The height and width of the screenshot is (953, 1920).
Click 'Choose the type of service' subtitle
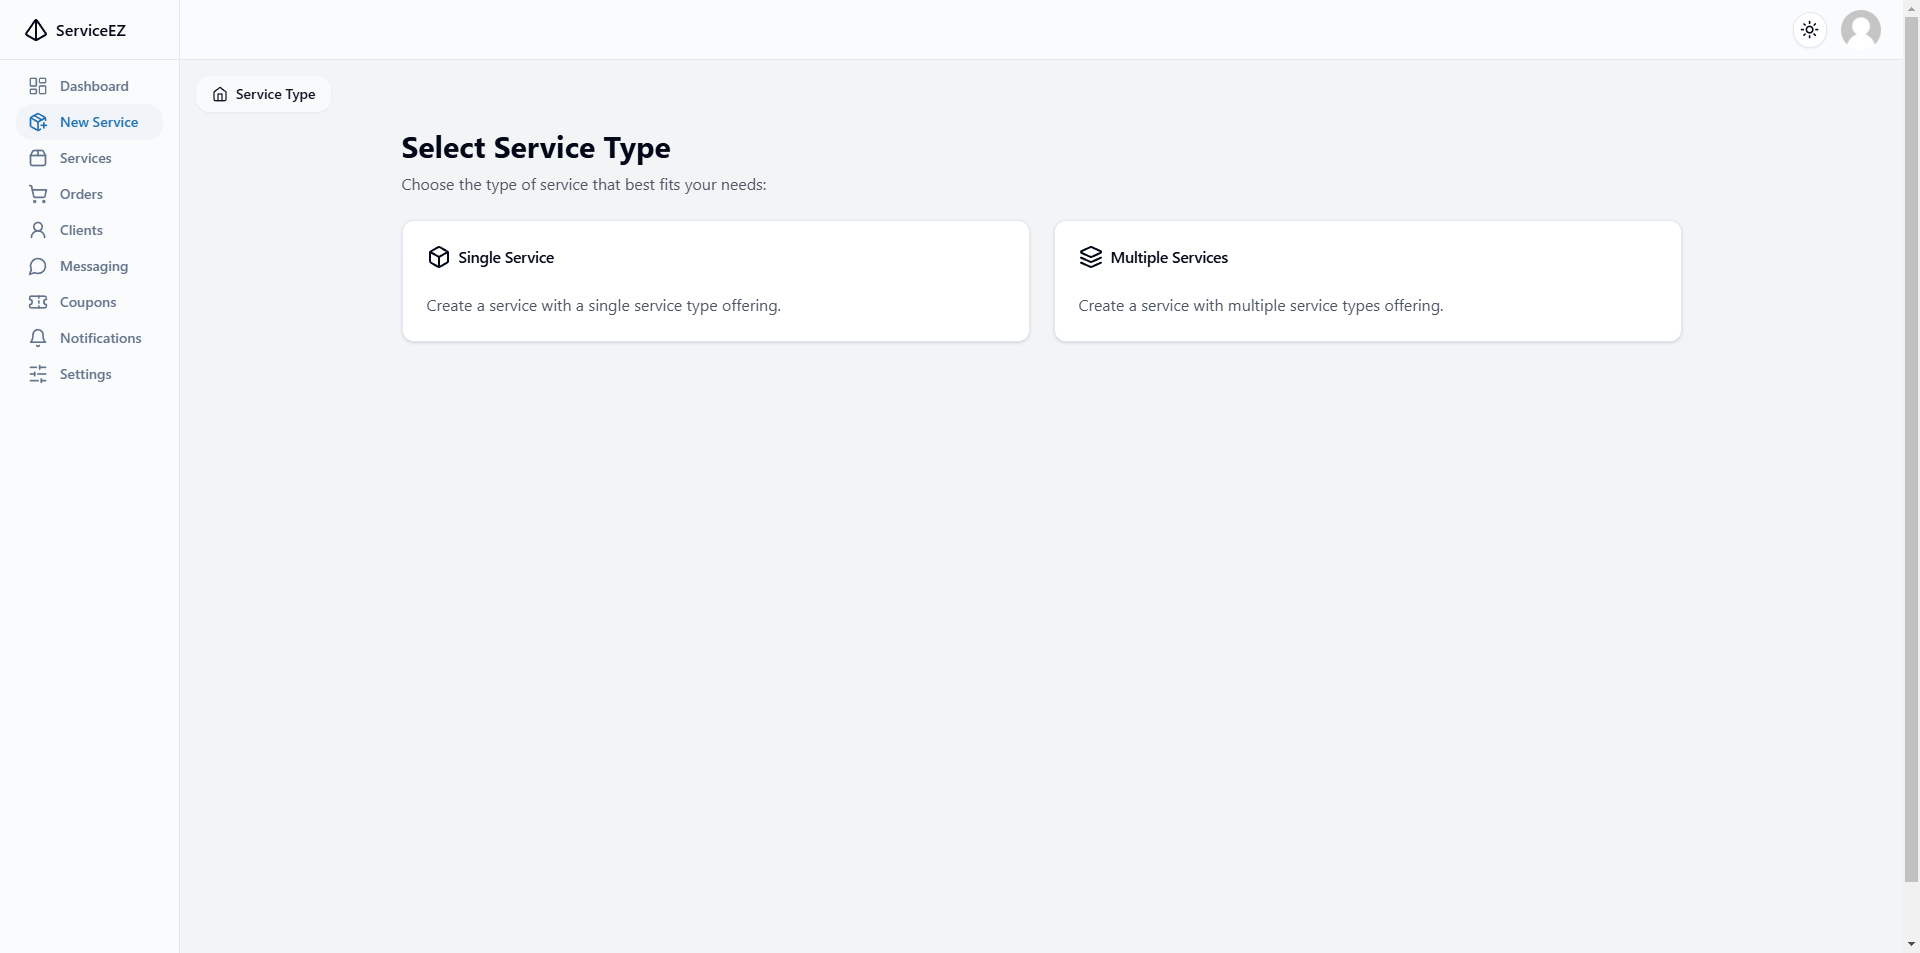click(584, 185)
